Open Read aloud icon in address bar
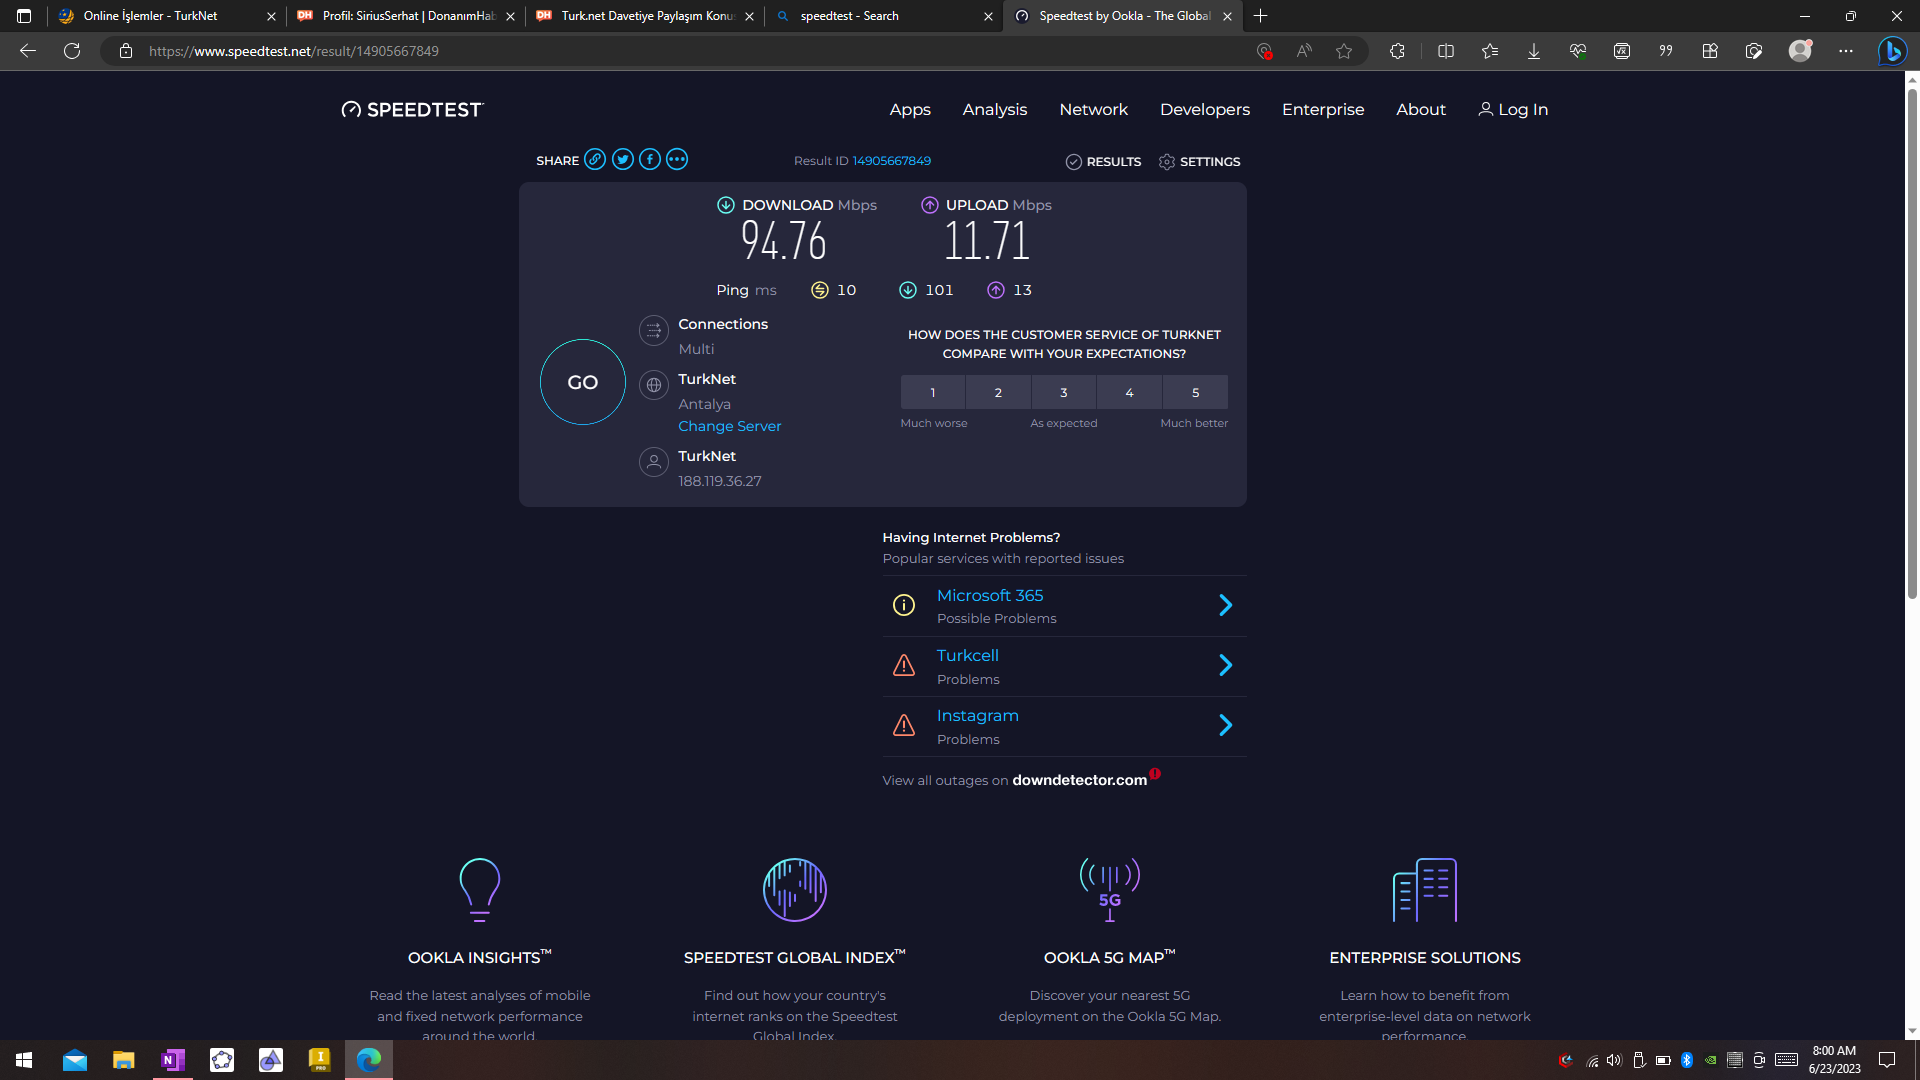Viewport: 1920px width, 1080px height. [1304, 51]
